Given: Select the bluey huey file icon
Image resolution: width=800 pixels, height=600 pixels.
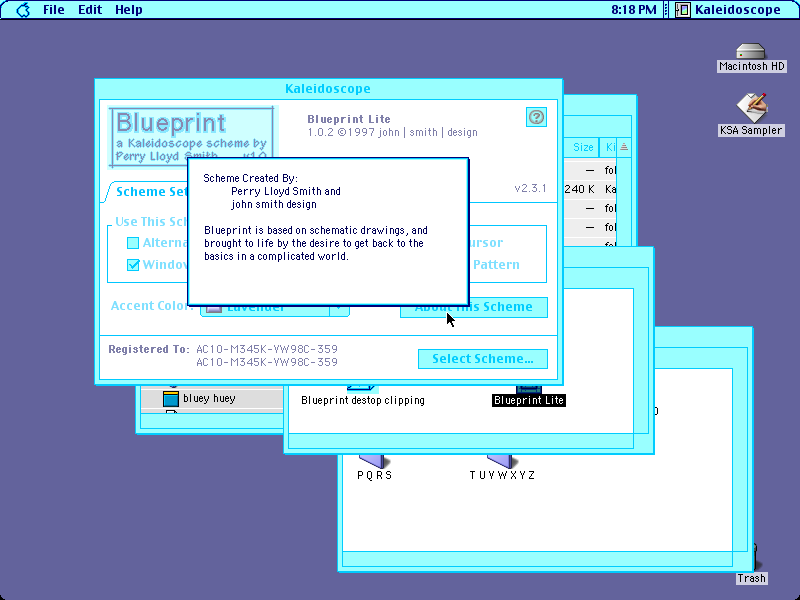Looking at the screenshot, I should pyautogui.click(x=171, y=398).
